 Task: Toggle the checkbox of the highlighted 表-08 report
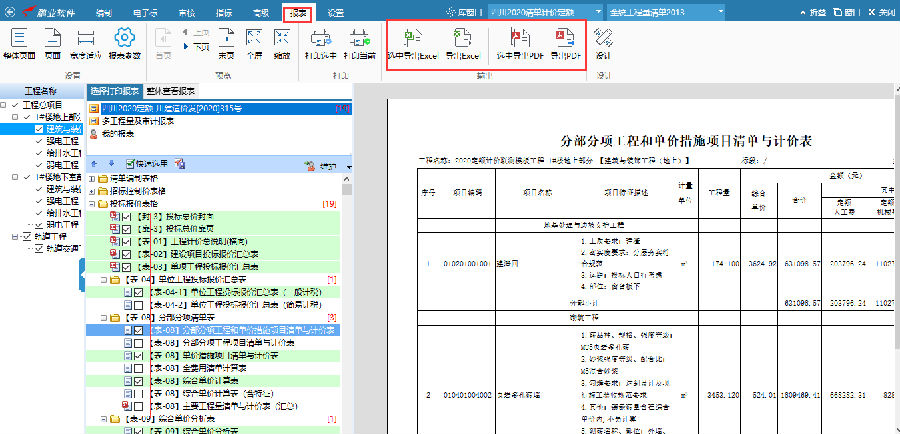[139, 329]
